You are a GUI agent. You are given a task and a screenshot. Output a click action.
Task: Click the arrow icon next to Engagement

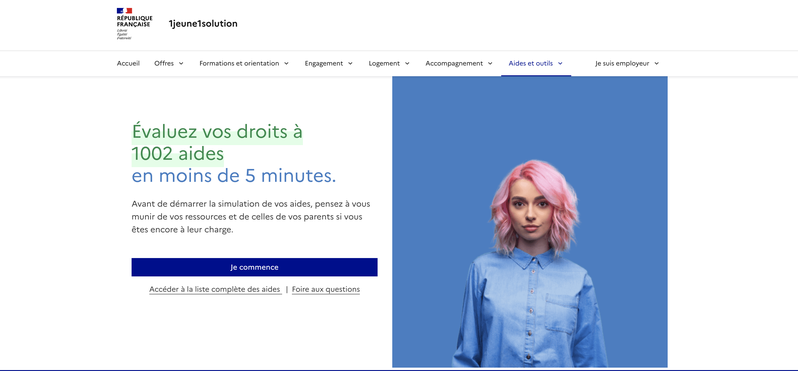click(x=350, y=64)
